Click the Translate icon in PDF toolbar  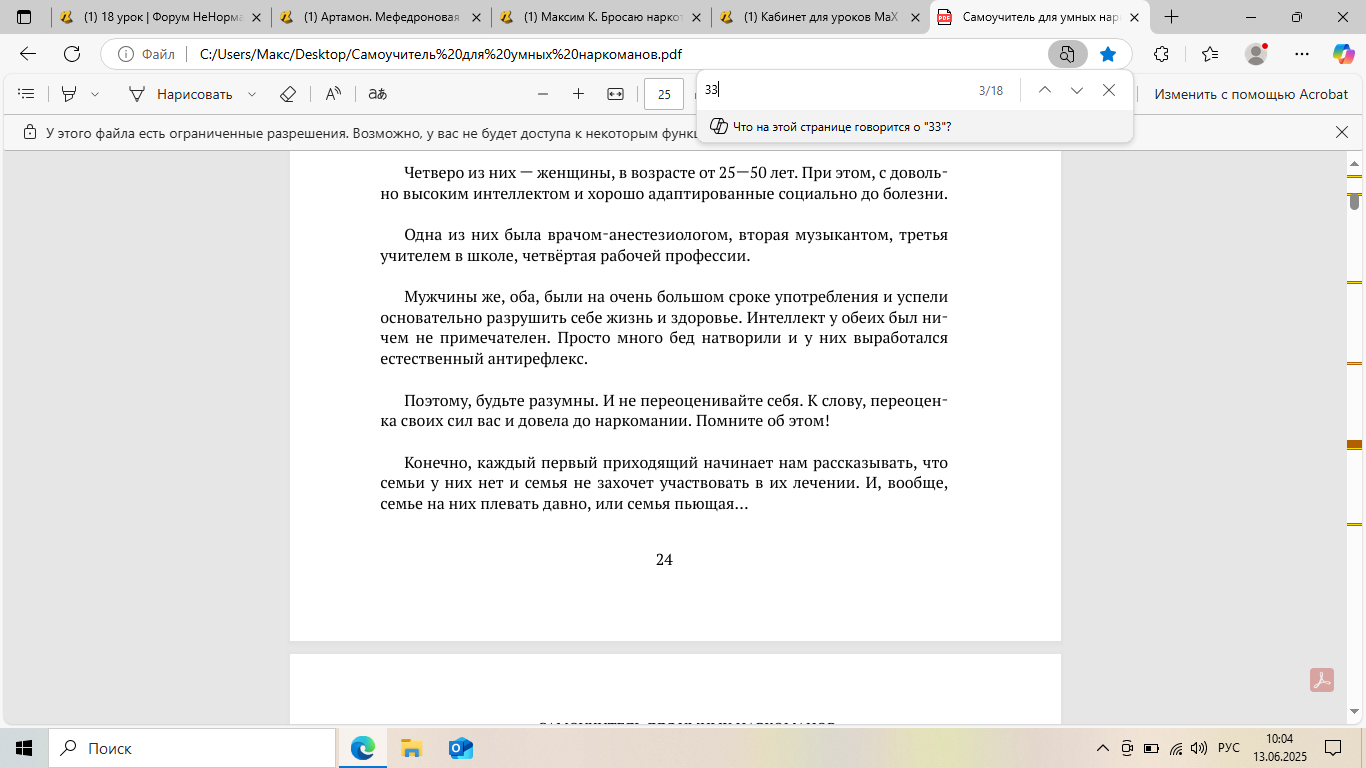tap(377, 94)
